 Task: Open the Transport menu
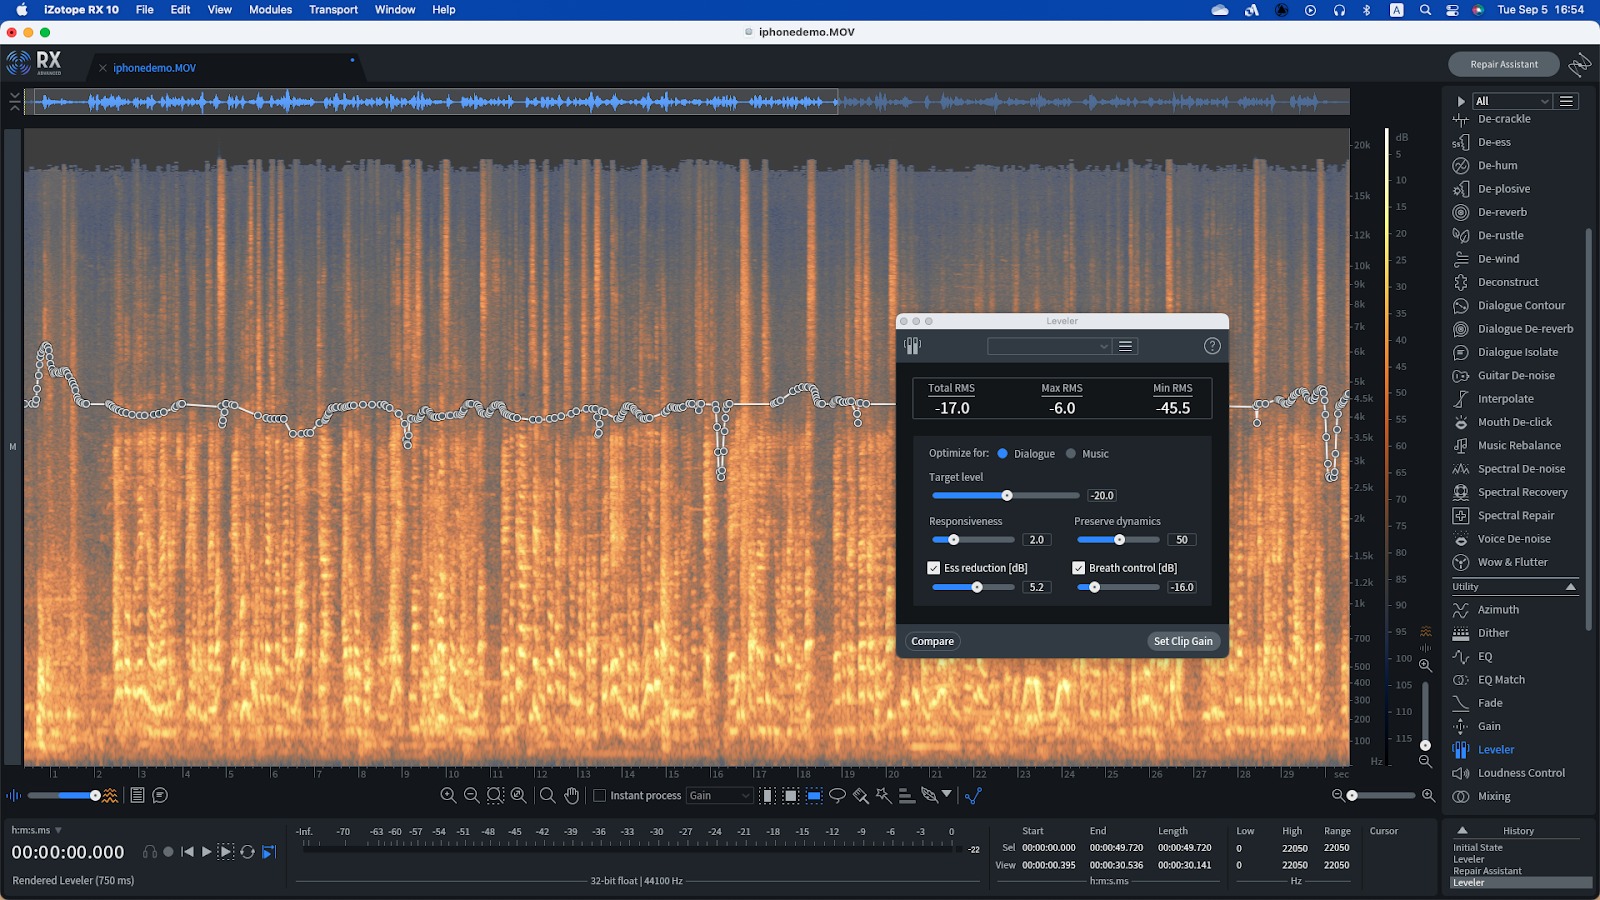click(x=333, y=10)
